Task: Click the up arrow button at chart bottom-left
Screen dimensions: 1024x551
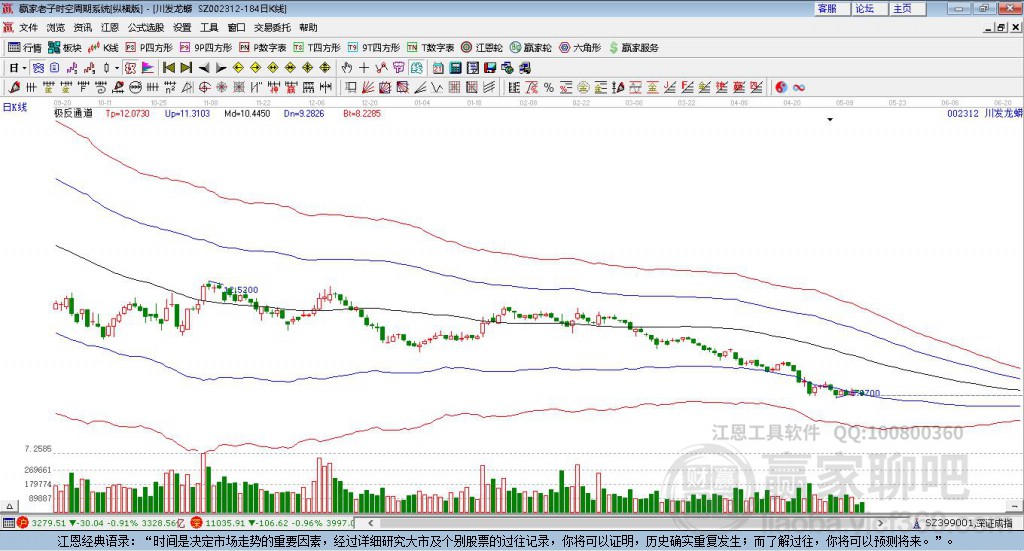Action: pyautogui.click(x=9, y=506)
